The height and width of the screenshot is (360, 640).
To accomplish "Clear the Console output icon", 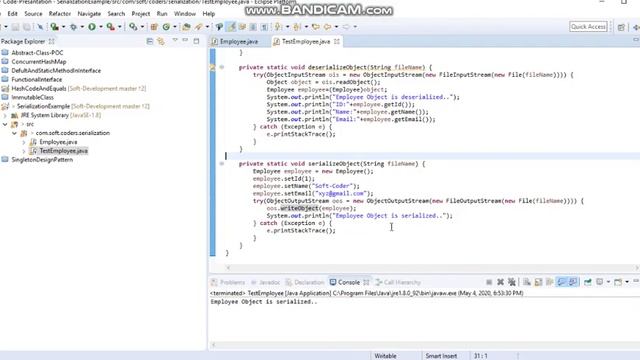I will 527,282.
